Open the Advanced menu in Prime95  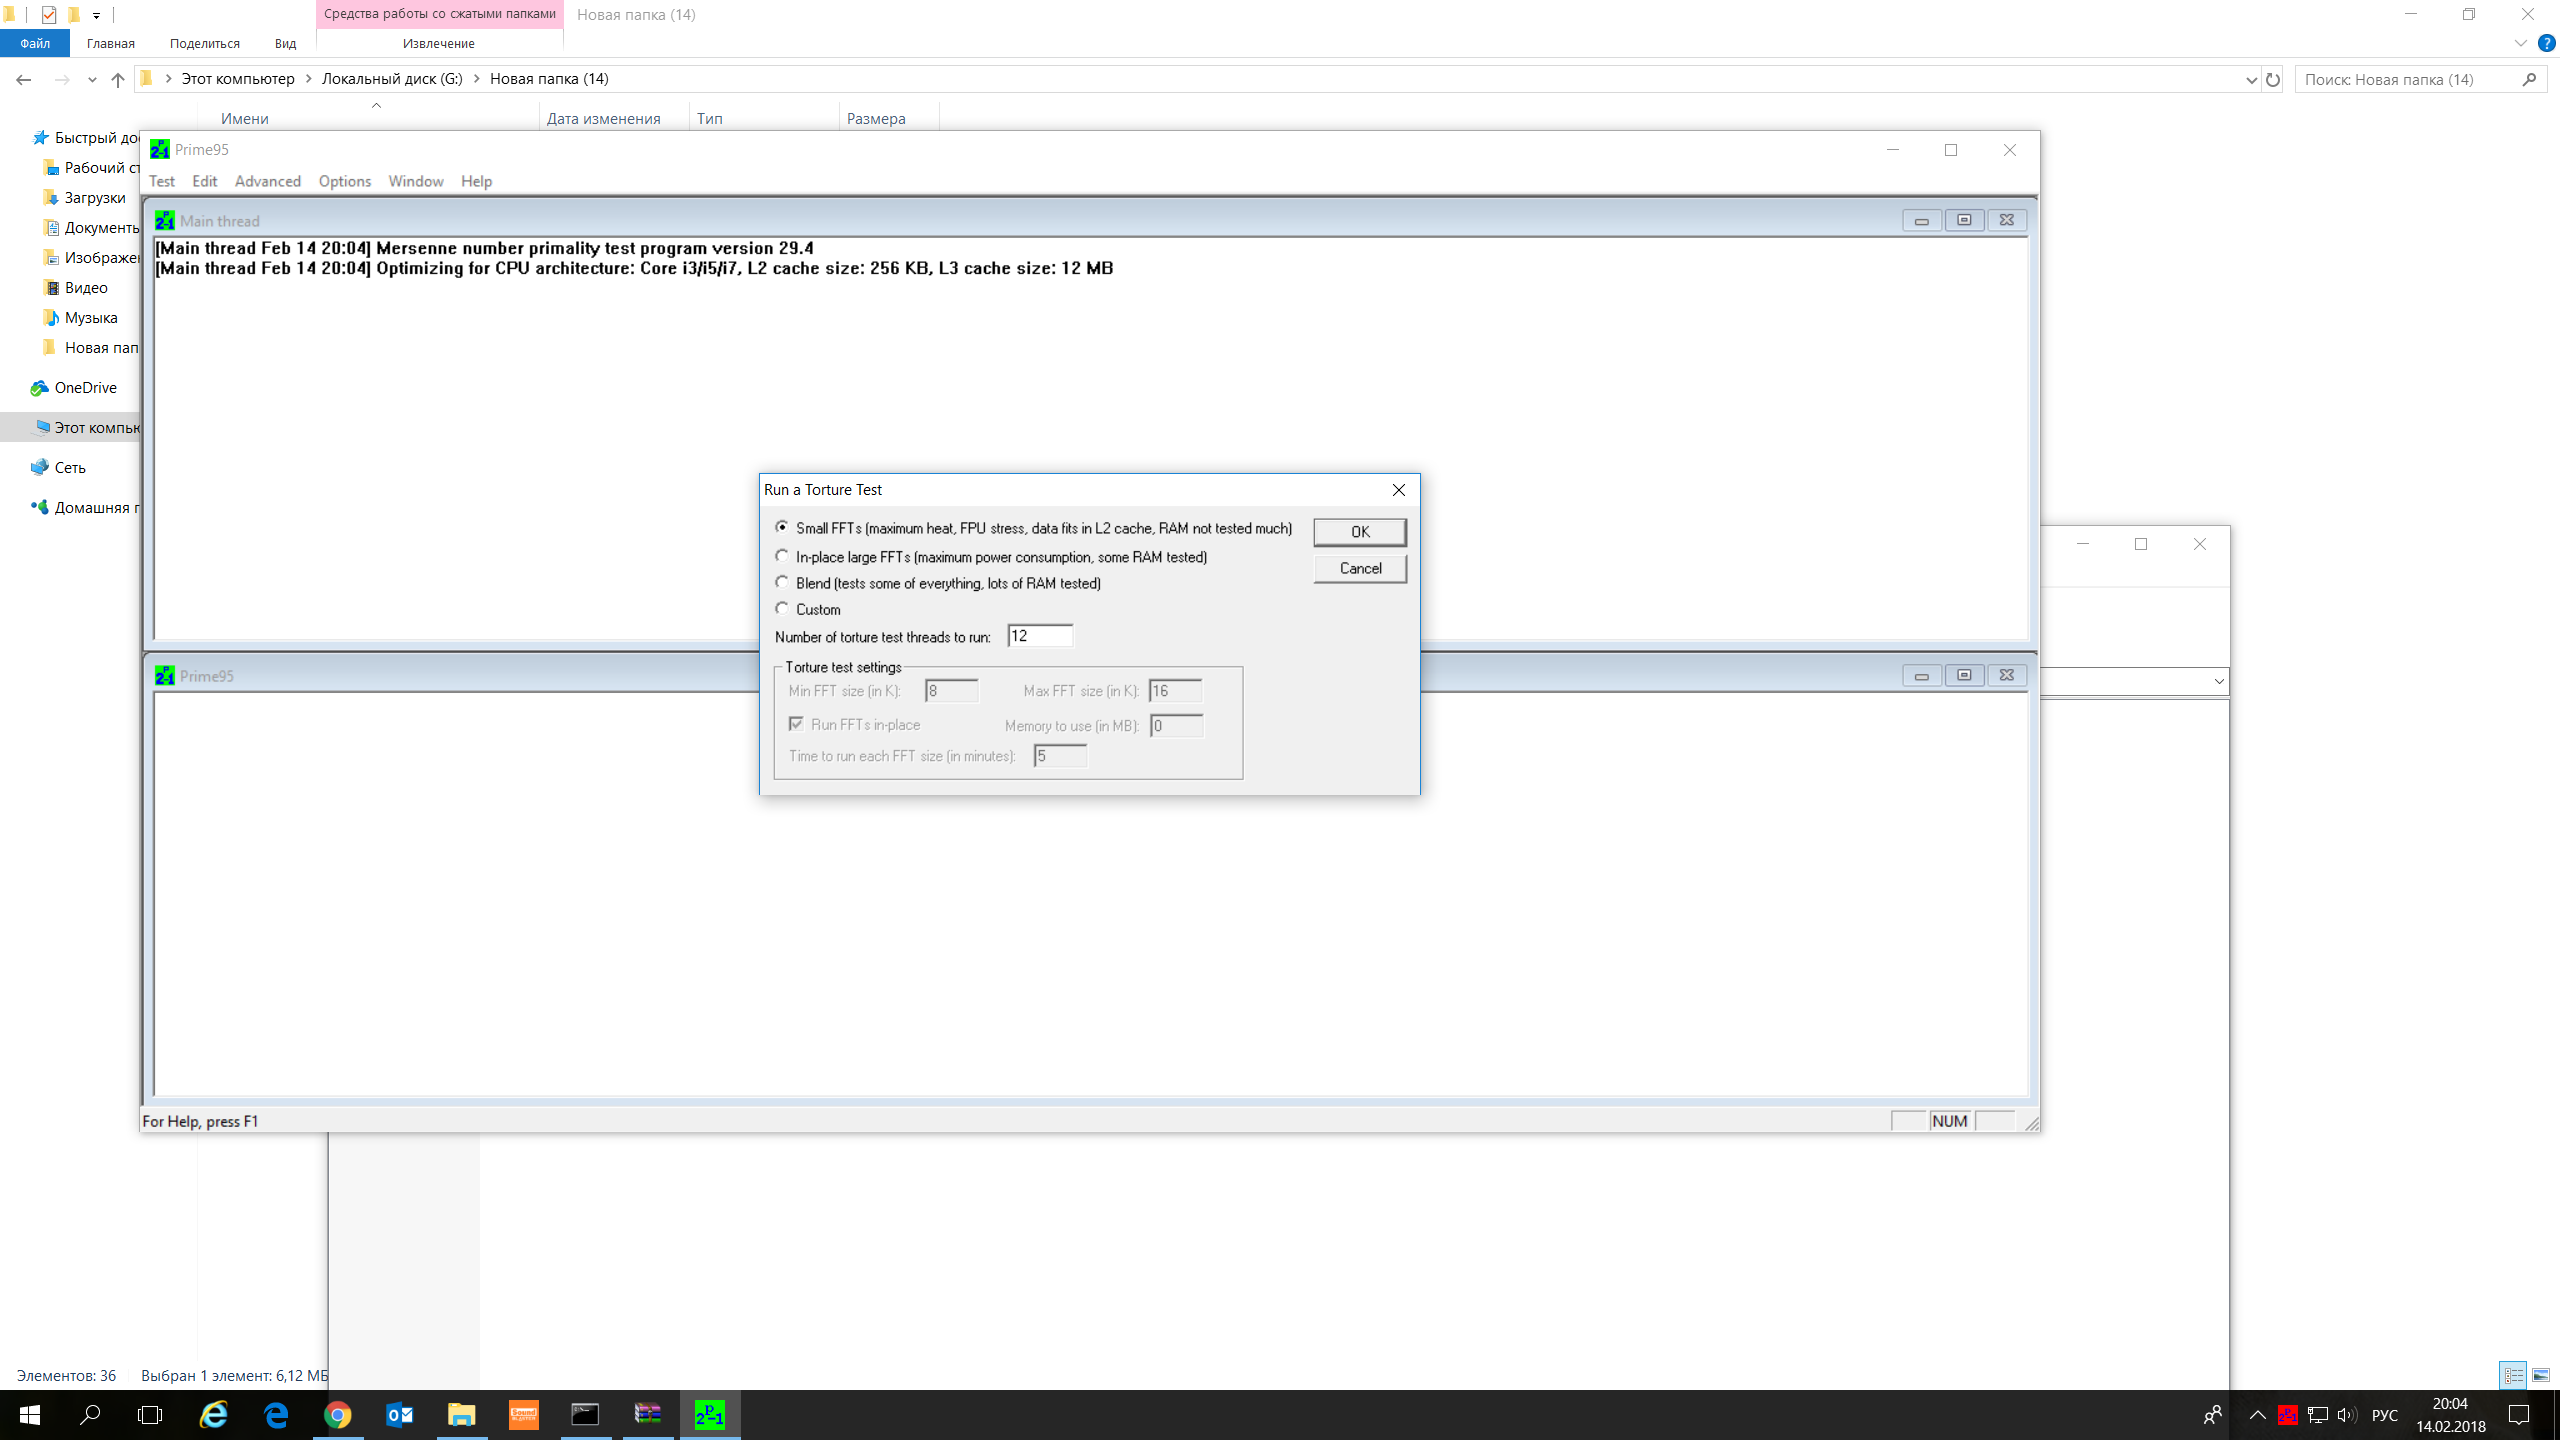(267, 181)
